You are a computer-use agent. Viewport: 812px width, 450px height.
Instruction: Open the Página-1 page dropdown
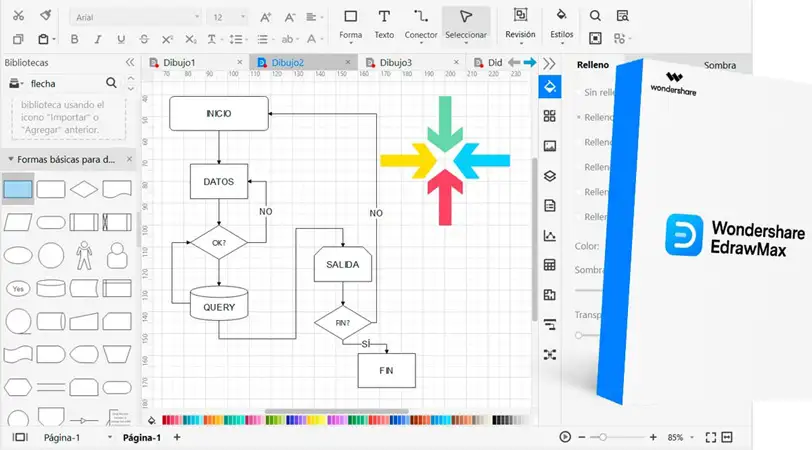coord(110,438)
